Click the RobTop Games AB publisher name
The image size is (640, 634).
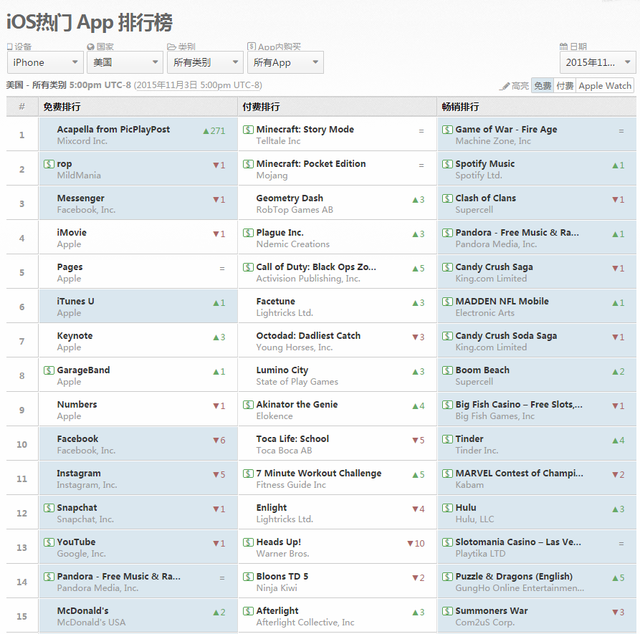tap(294, 210)
